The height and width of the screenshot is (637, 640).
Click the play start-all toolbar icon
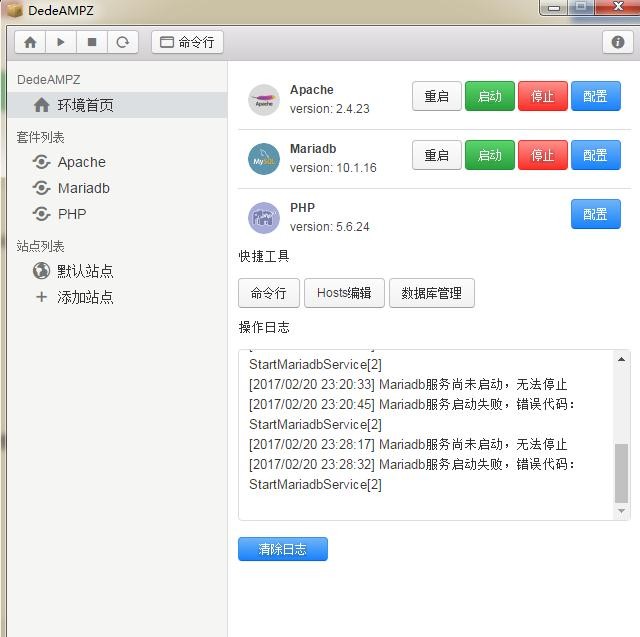click(x=61, y=42)
